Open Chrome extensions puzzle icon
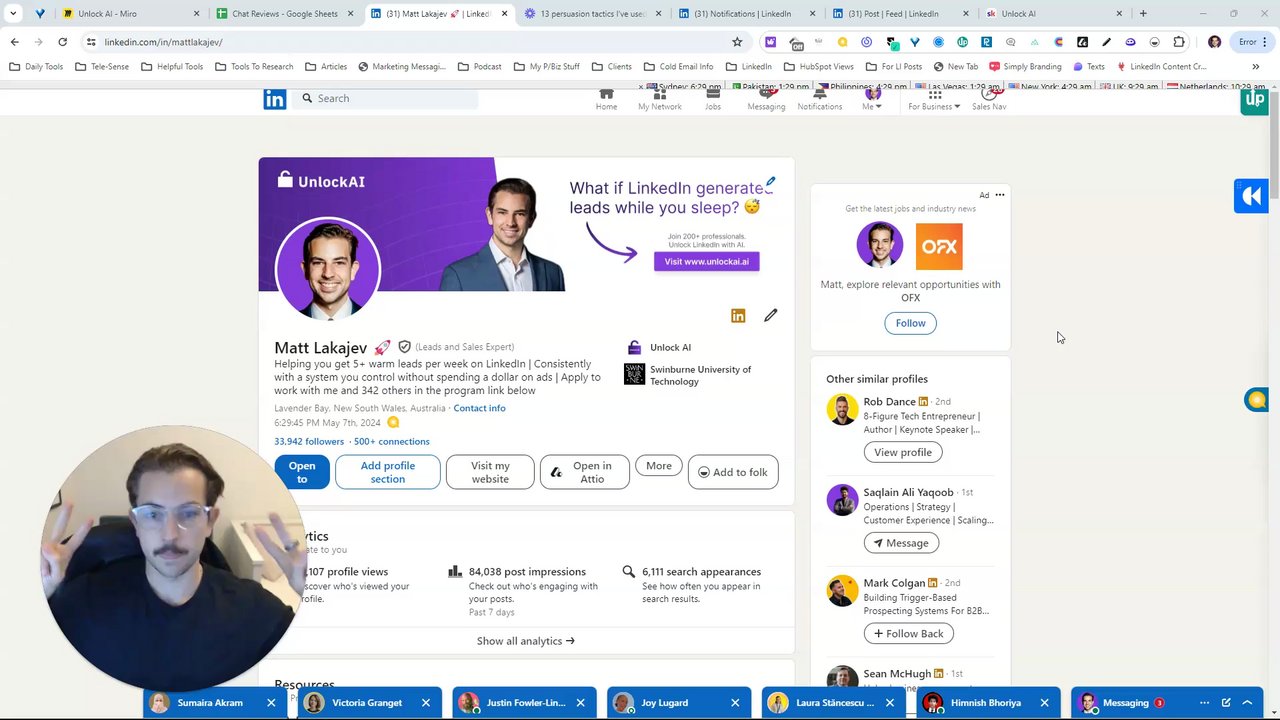Viewport: 1280px width, 720px height. (x=1179, y=42)
